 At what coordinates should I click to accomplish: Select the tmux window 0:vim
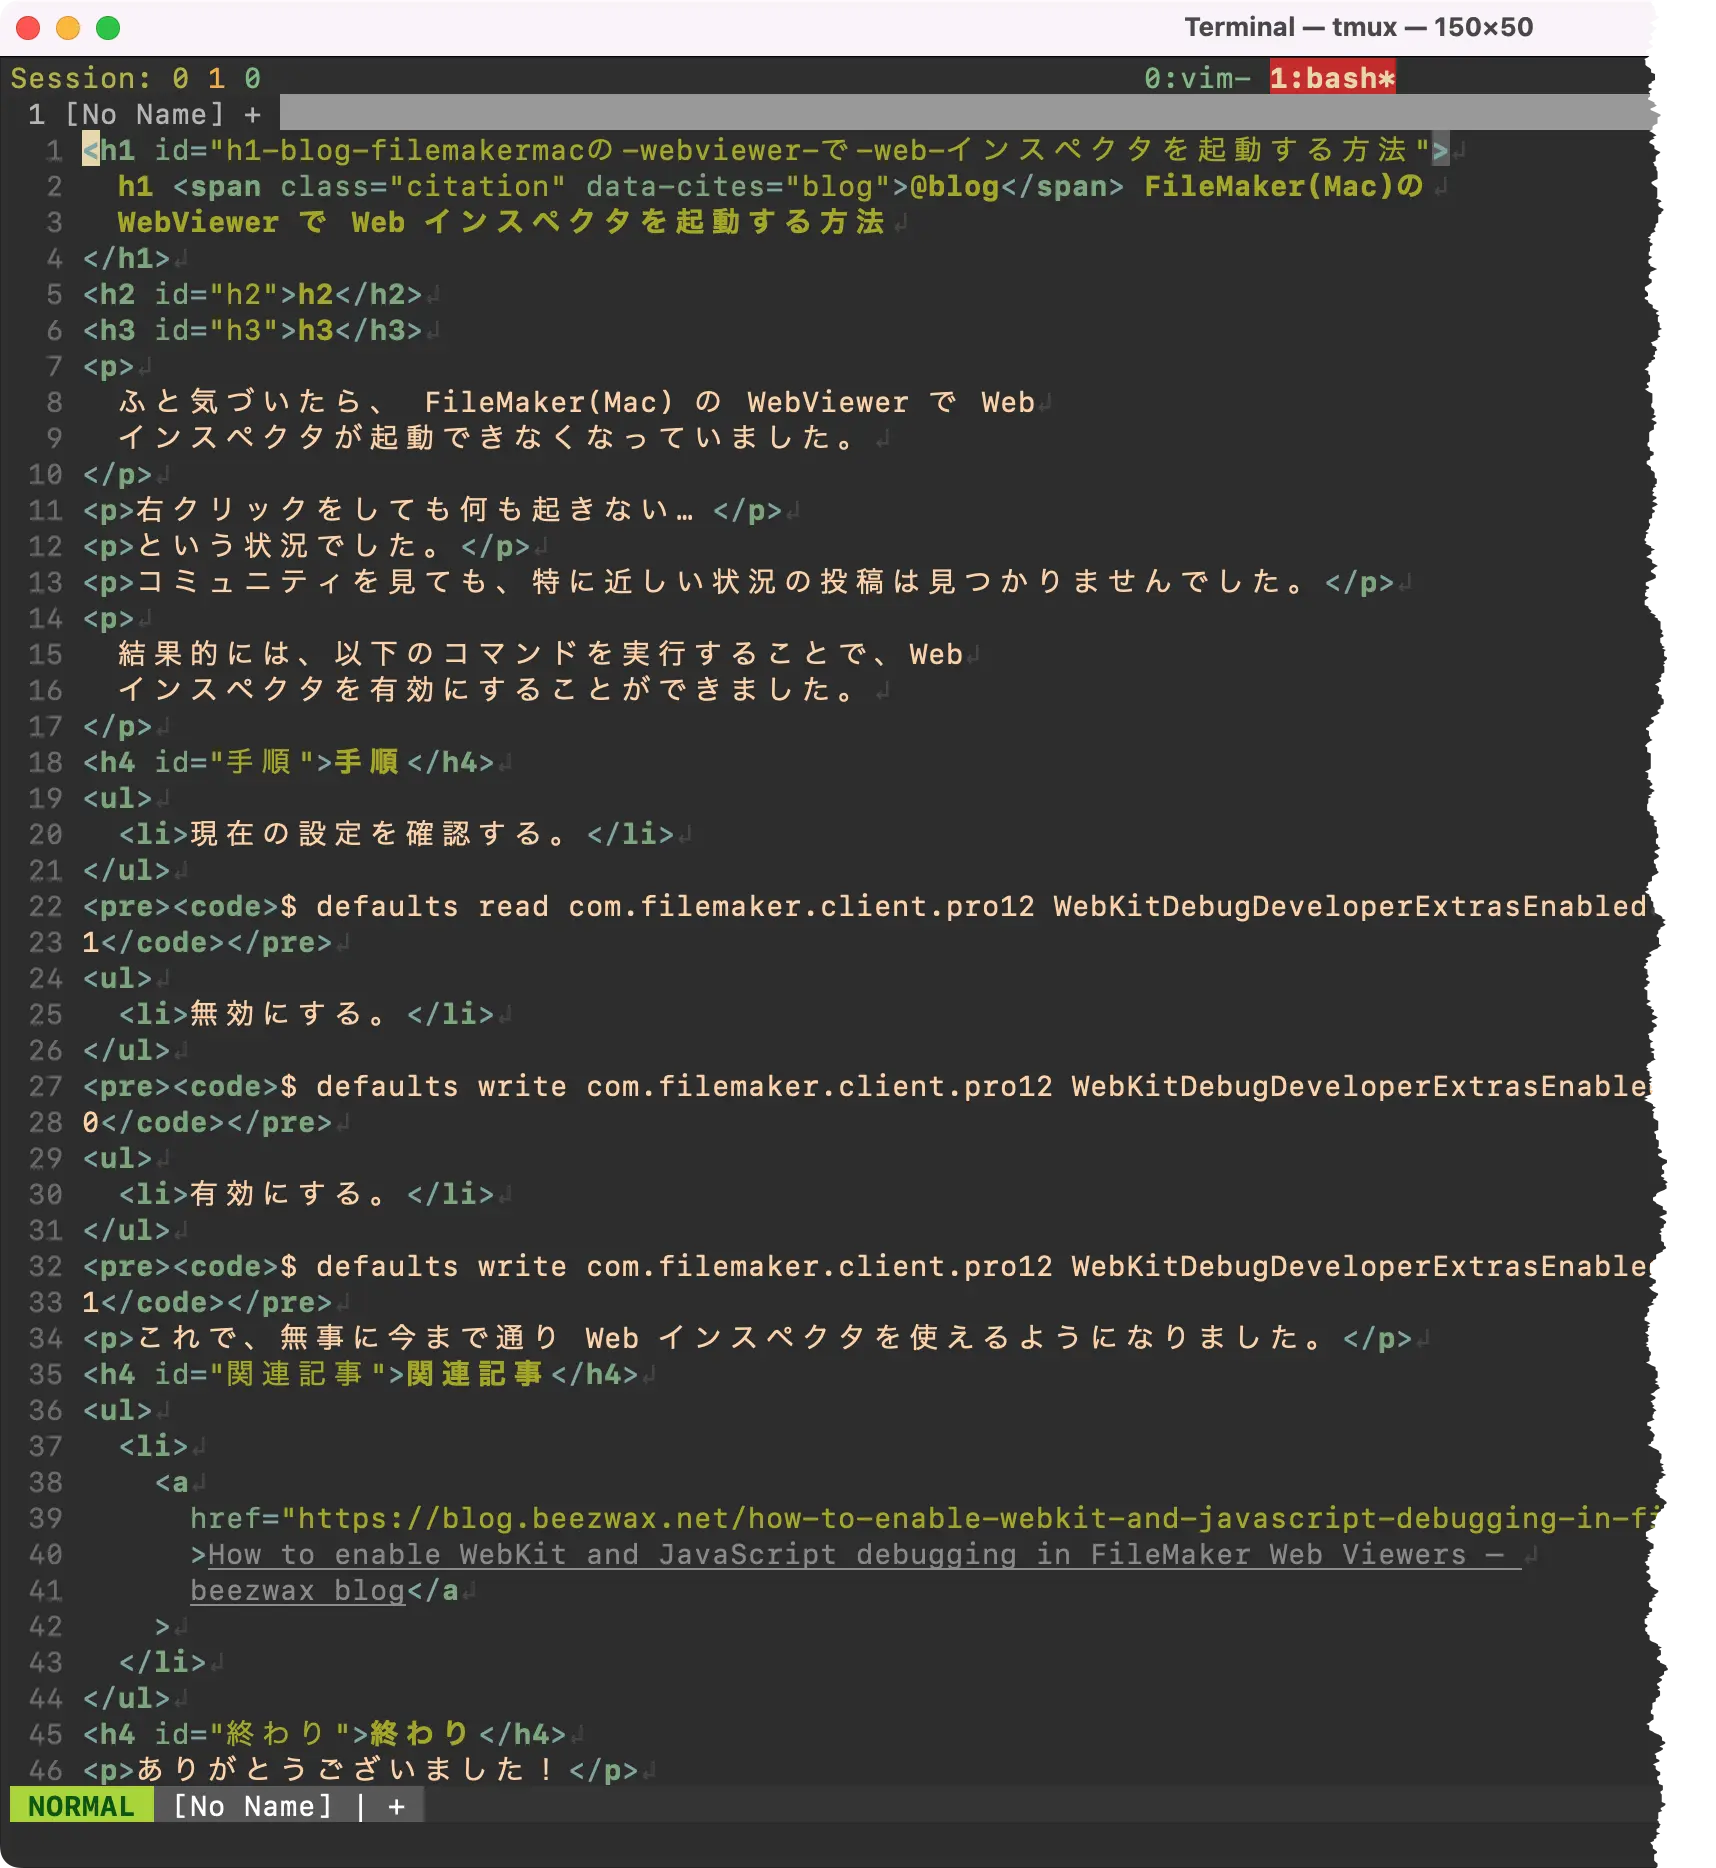coord(1196,78)
